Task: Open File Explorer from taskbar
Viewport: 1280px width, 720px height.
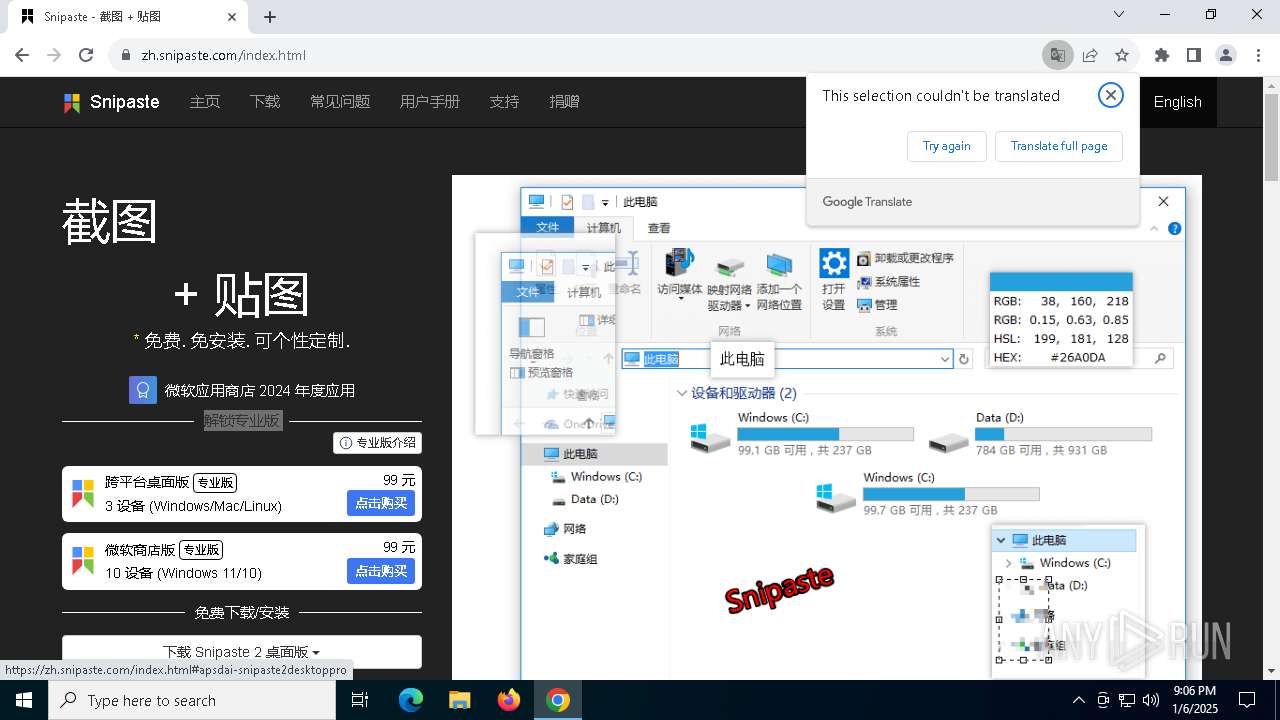Action: pos(459,700)
